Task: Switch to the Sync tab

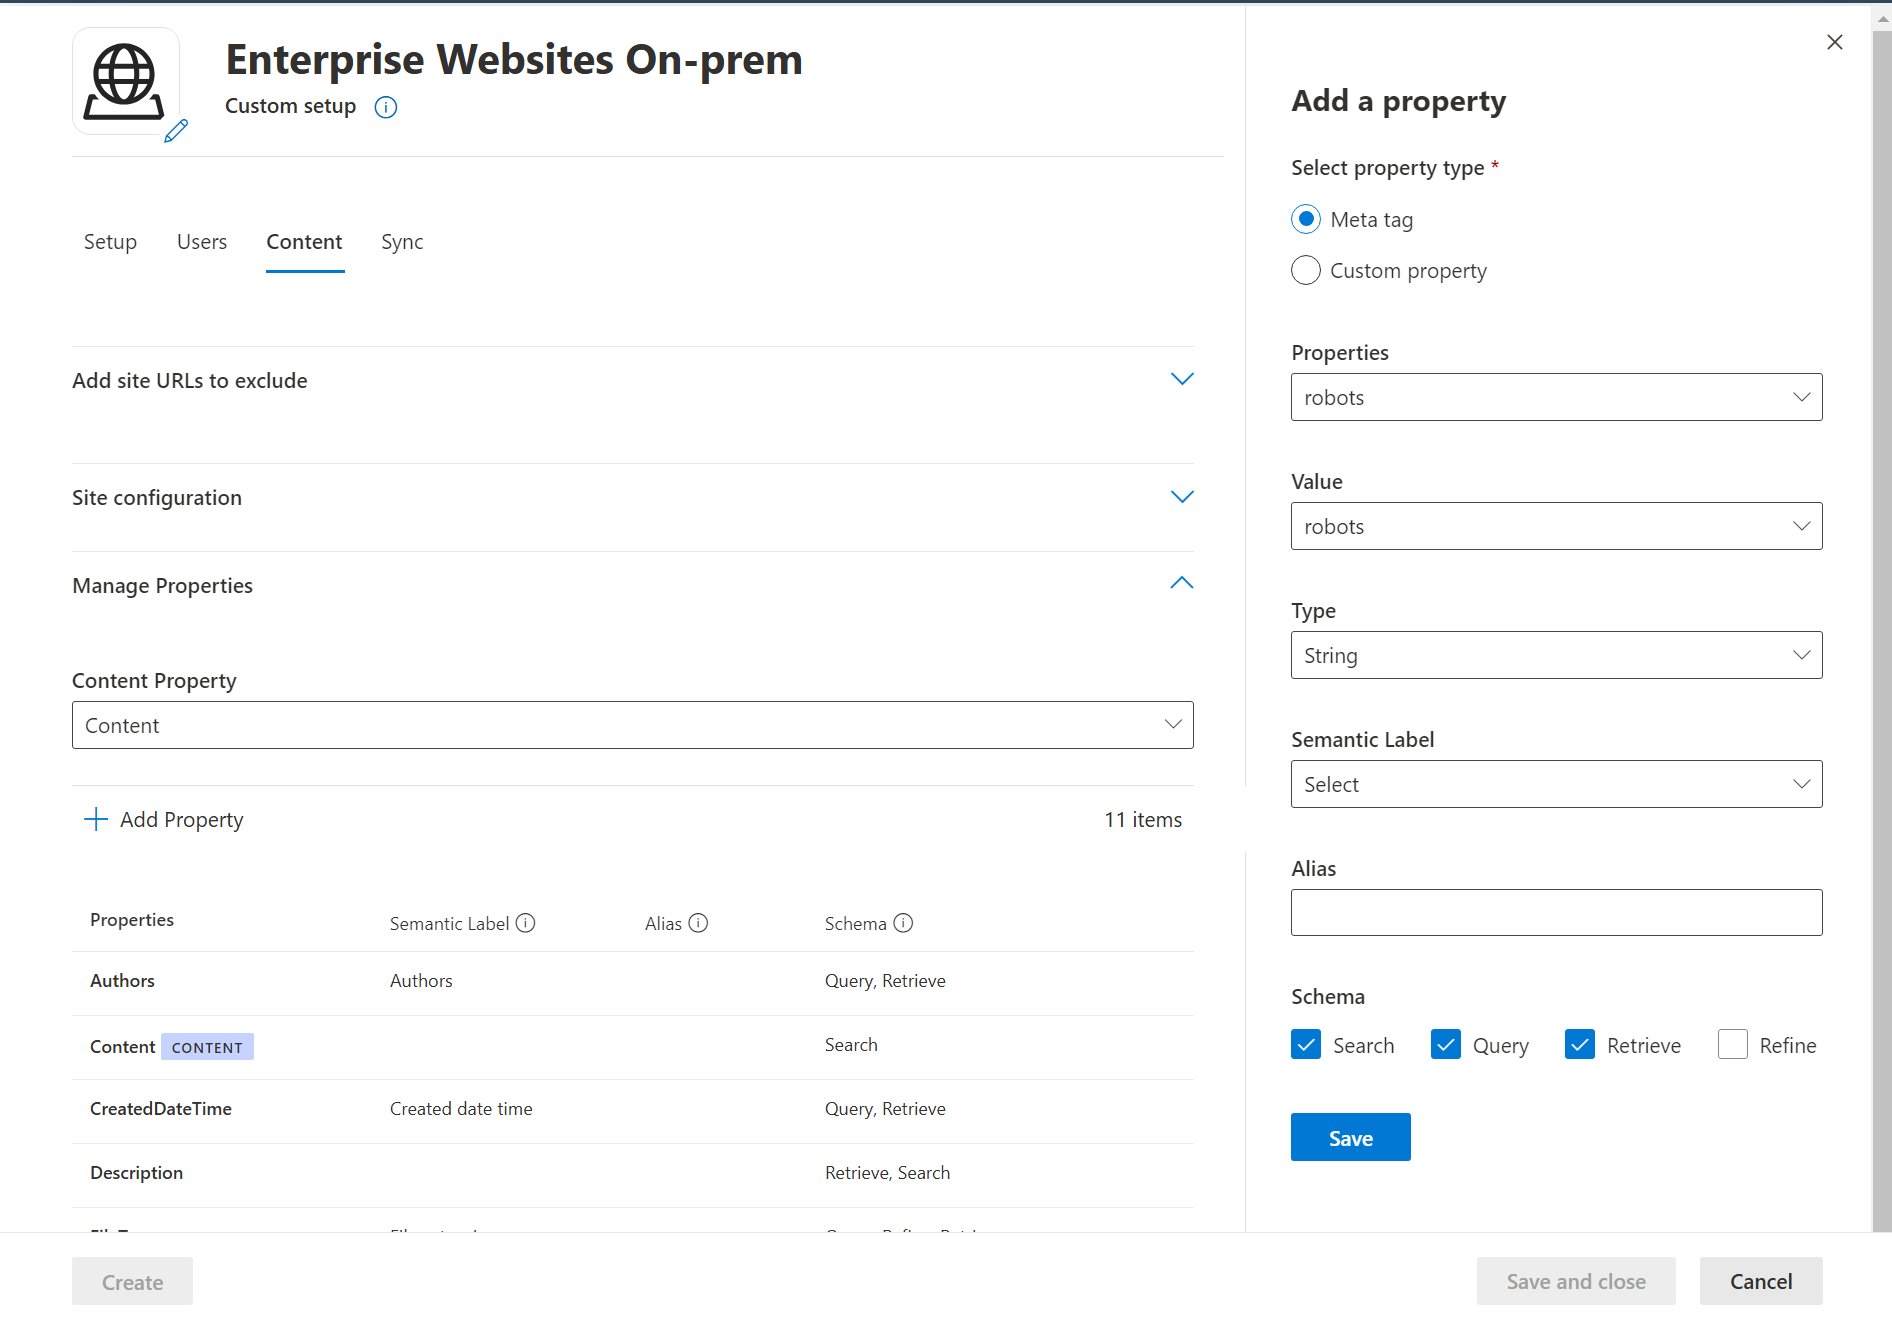Action: point(402,241)
